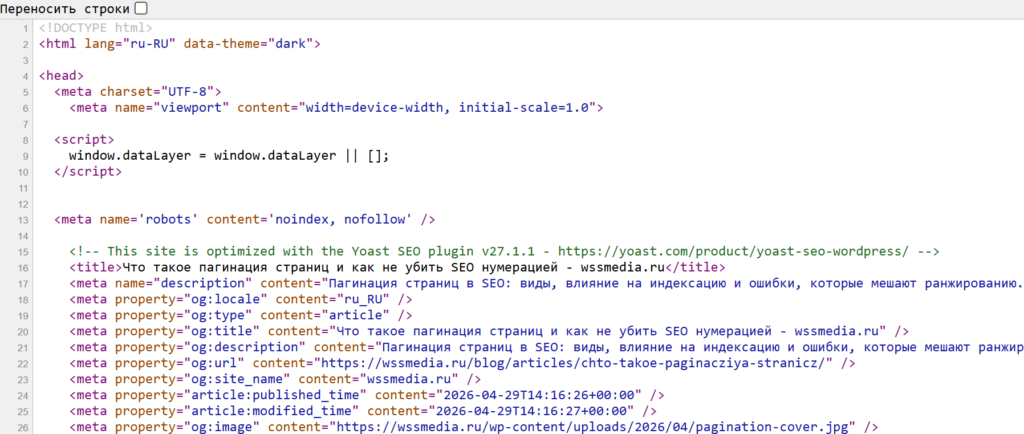Screen dimensions: 1024x434
Task: Click the DOCTYPE html declaration line
Action: [95, 28]
